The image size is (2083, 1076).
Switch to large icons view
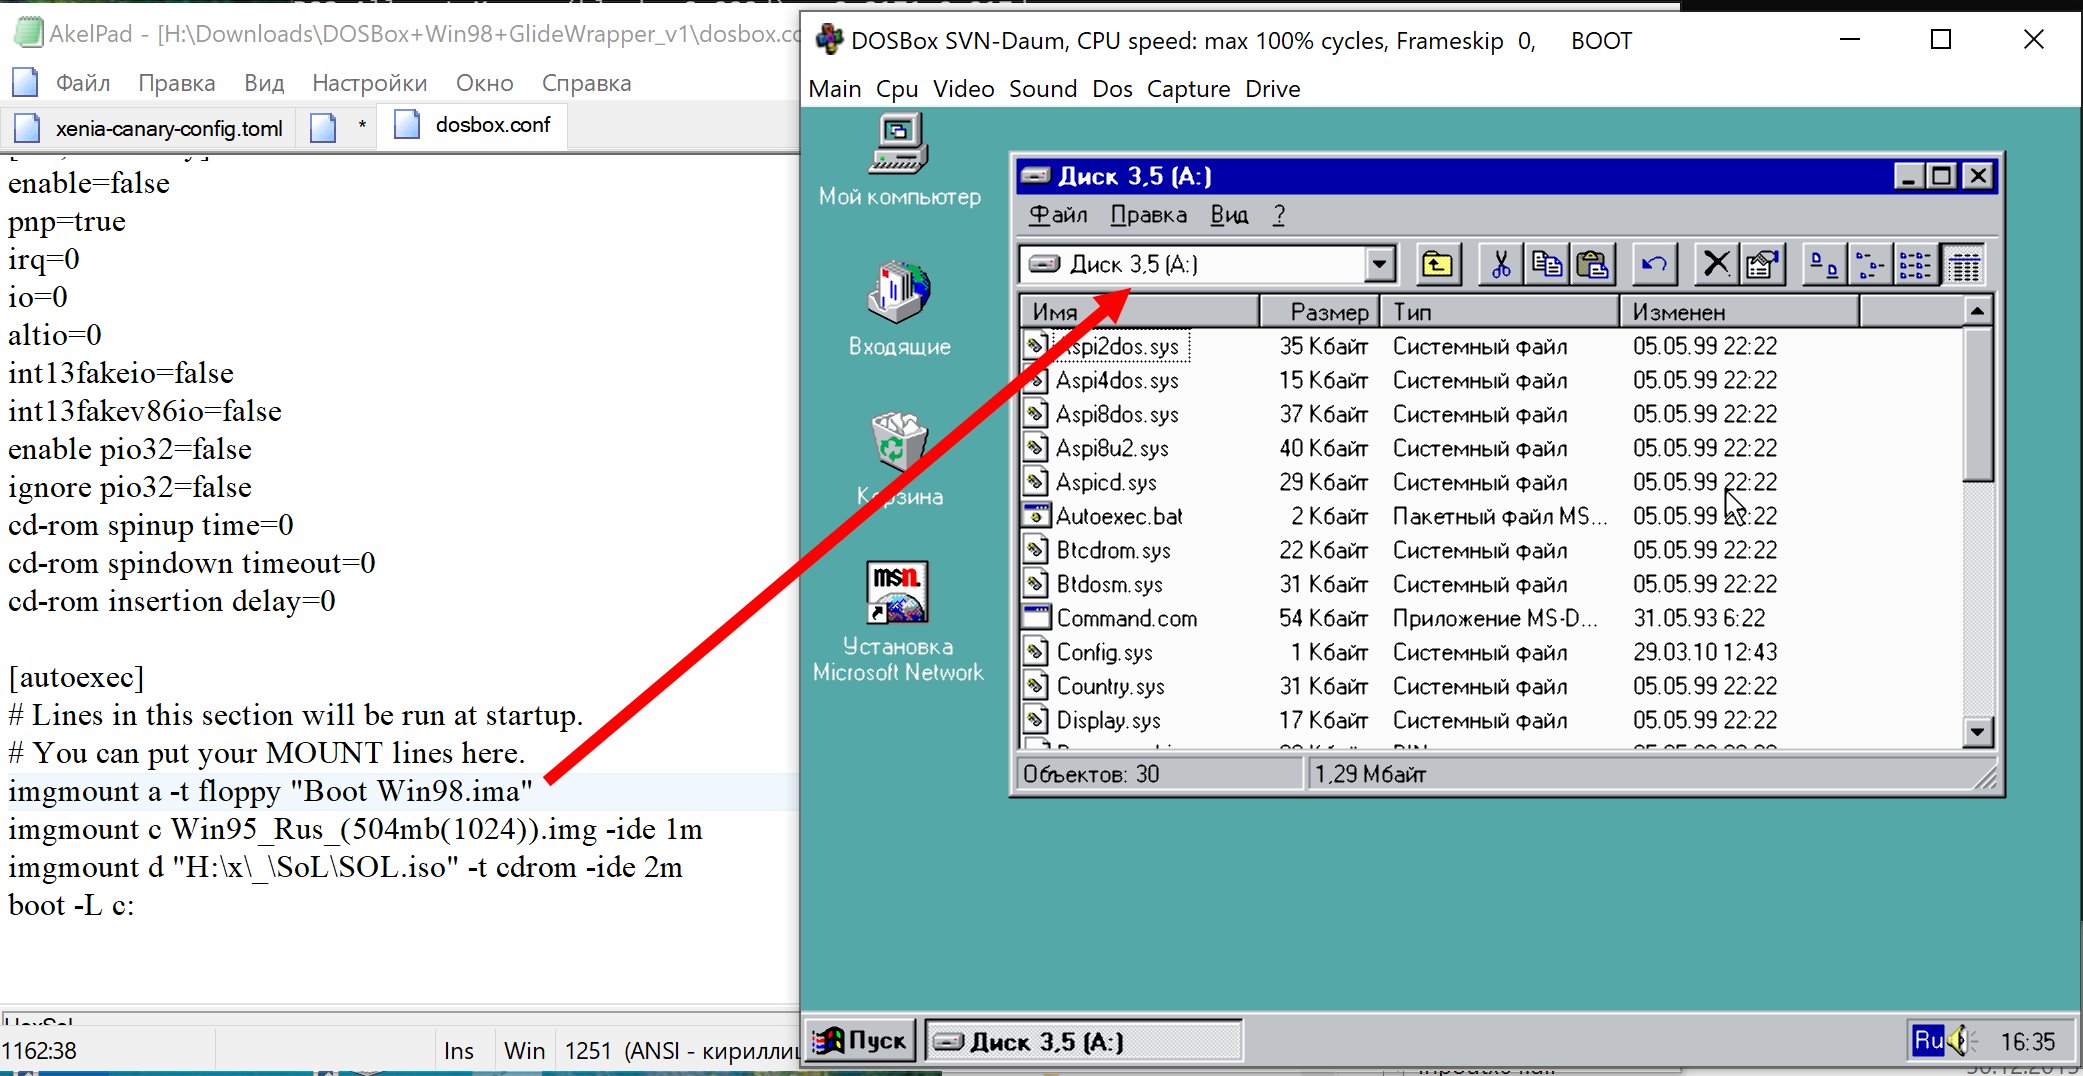1822,264
